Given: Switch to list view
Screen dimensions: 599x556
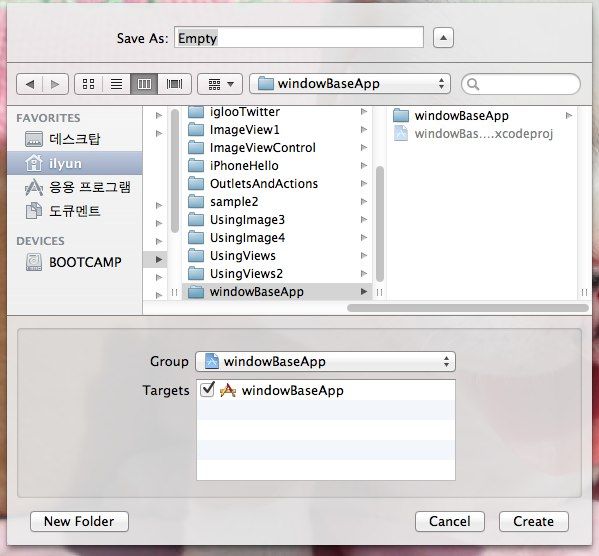Looking at the screenshot, I should [117, 84].
